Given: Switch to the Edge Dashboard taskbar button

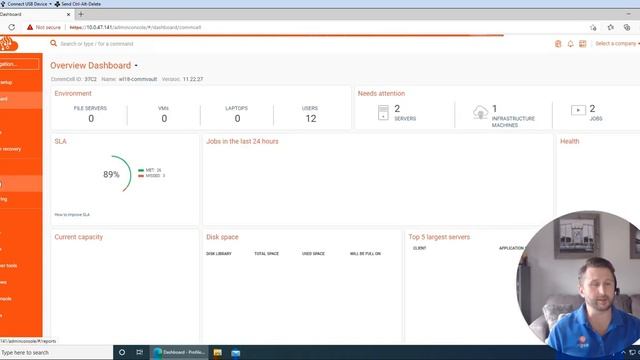Looking at the screenshot, I should [179, 352].
